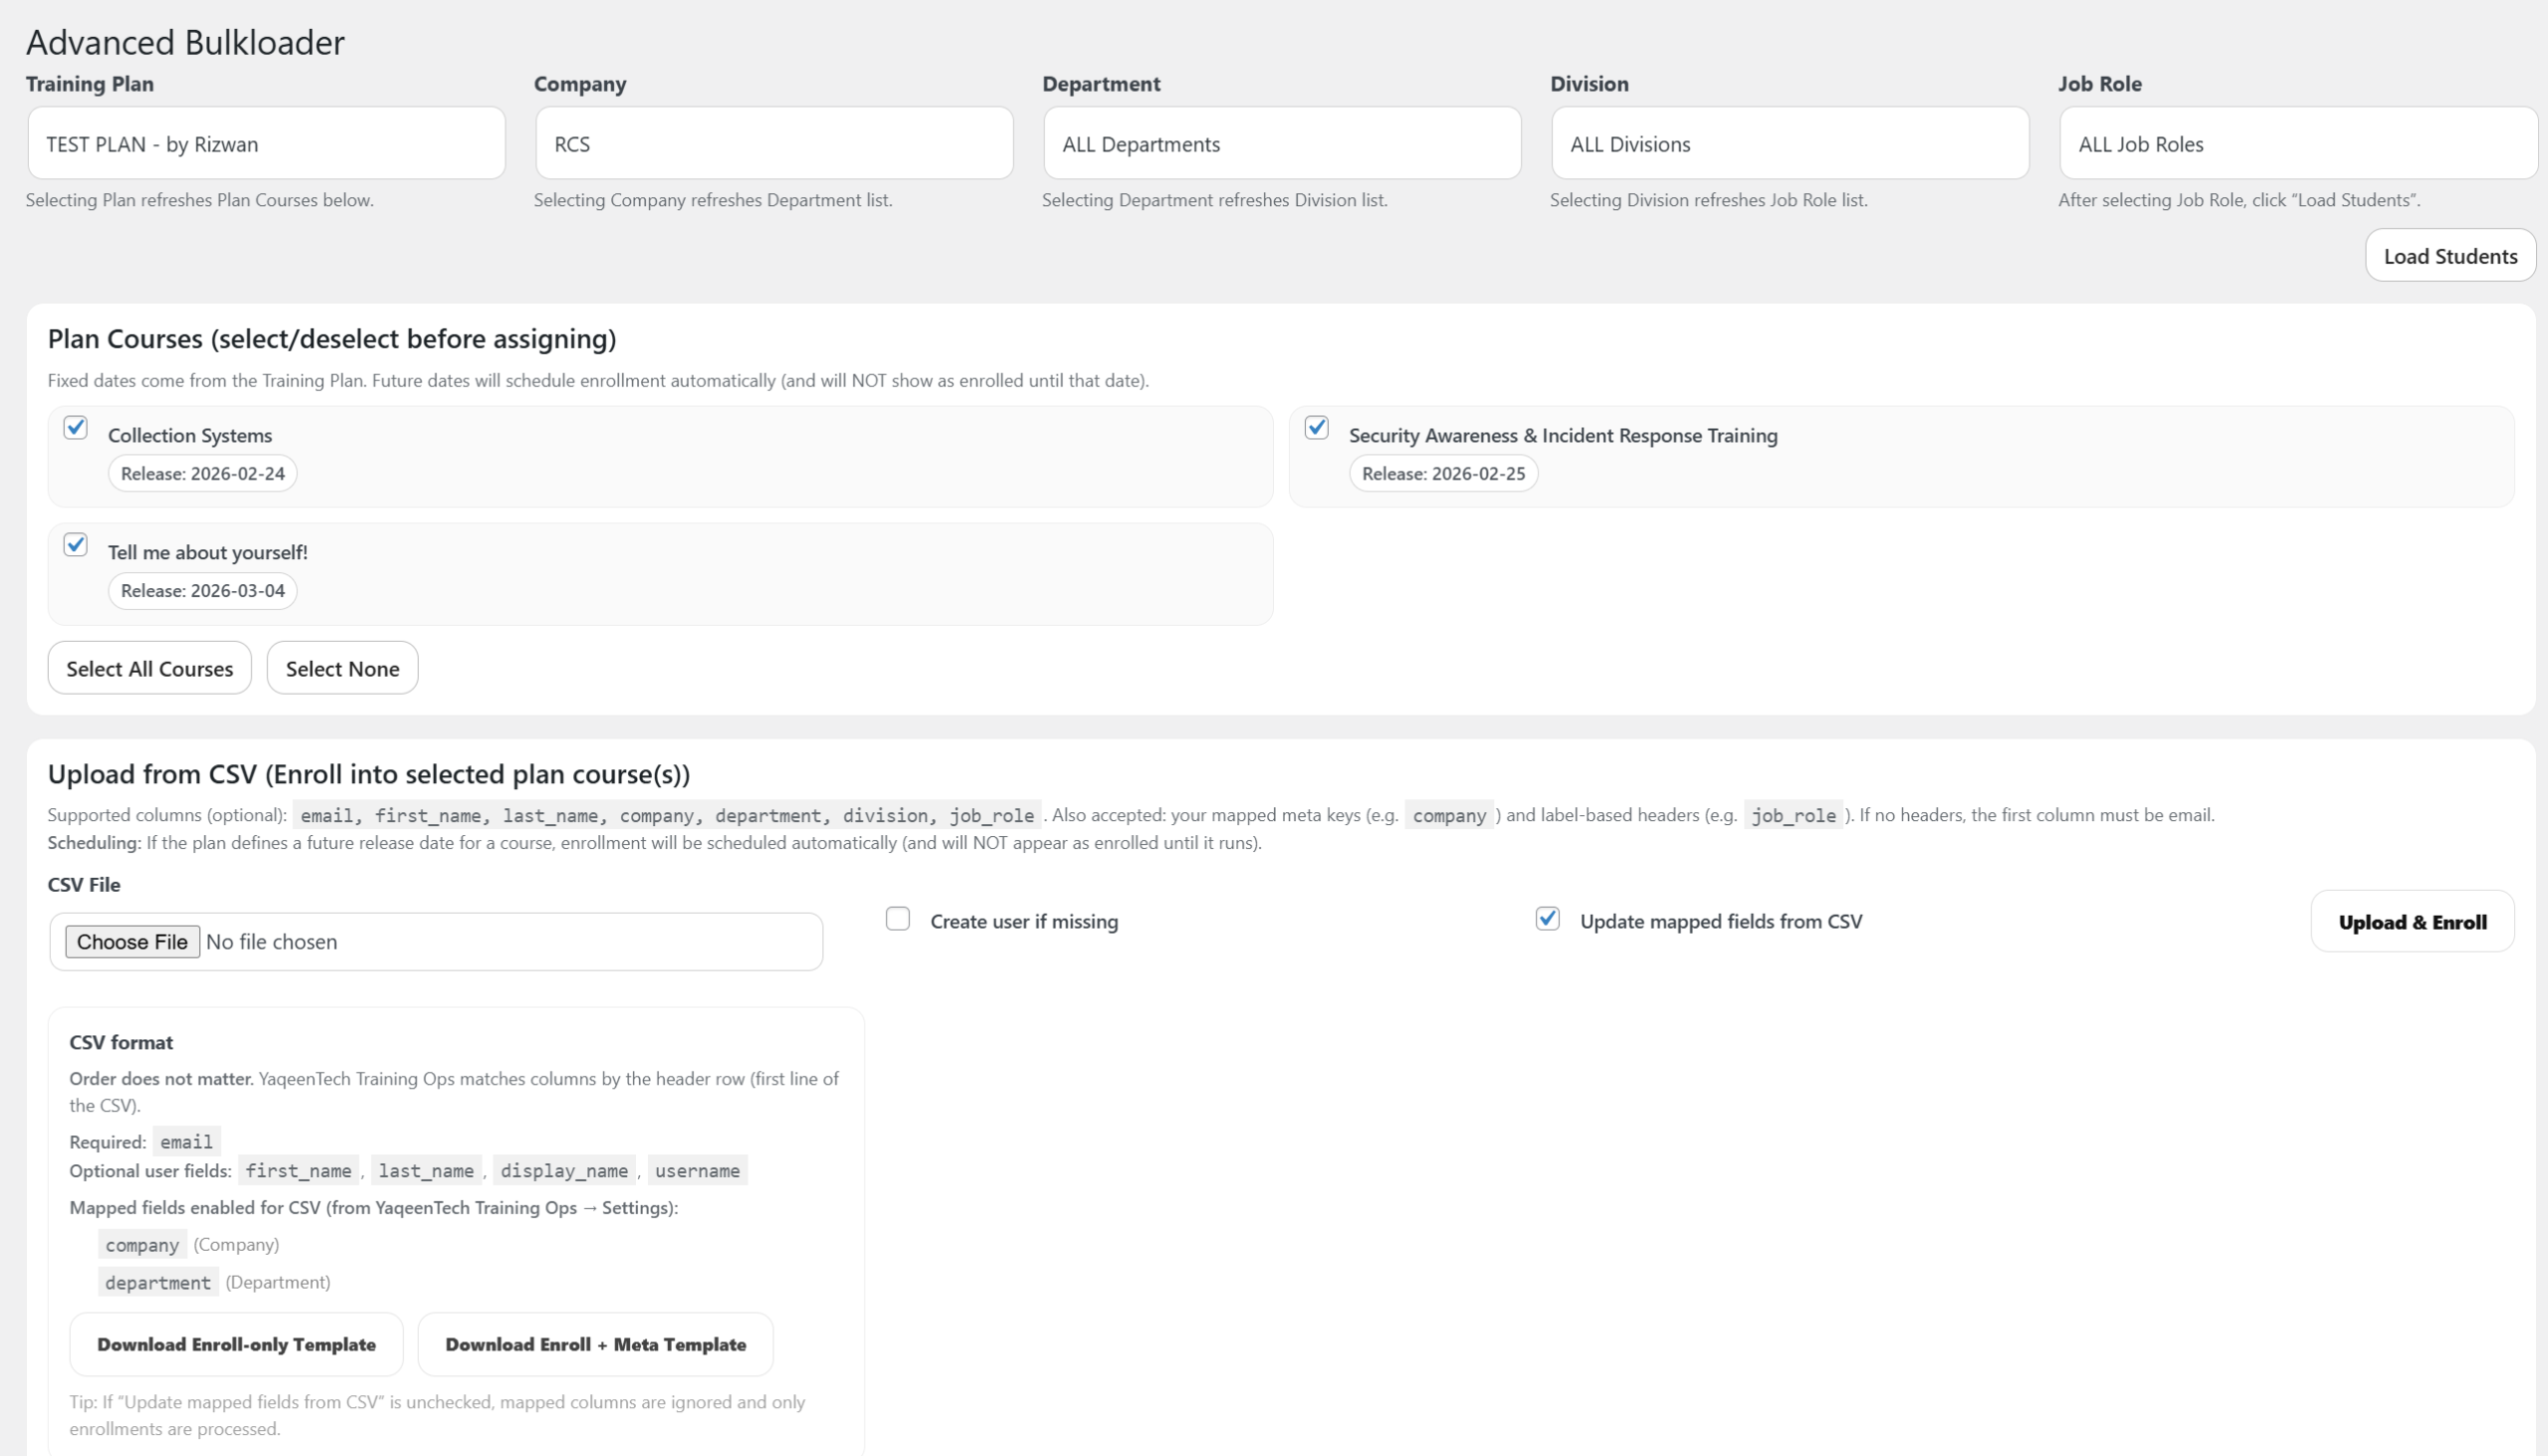Enable Create user if missing checkbox
2548x1456 pixels.
tap(898, 919)
